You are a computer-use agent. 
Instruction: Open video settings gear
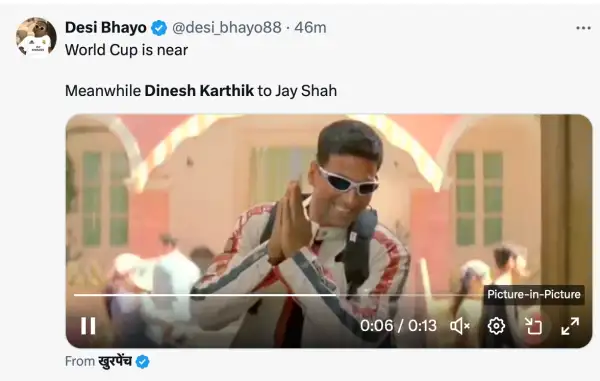pos(496,326)
